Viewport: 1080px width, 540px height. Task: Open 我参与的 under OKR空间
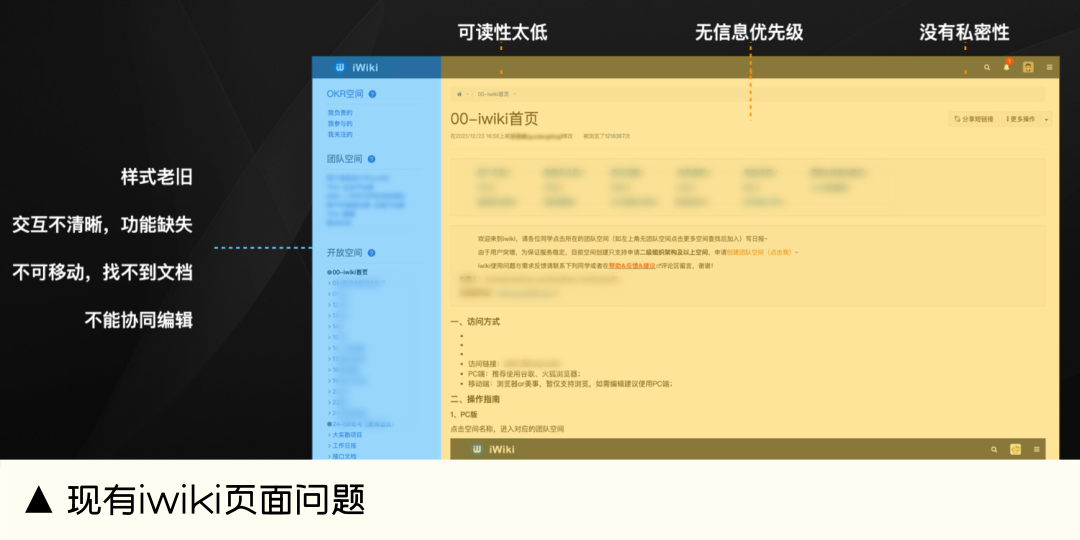340,123
